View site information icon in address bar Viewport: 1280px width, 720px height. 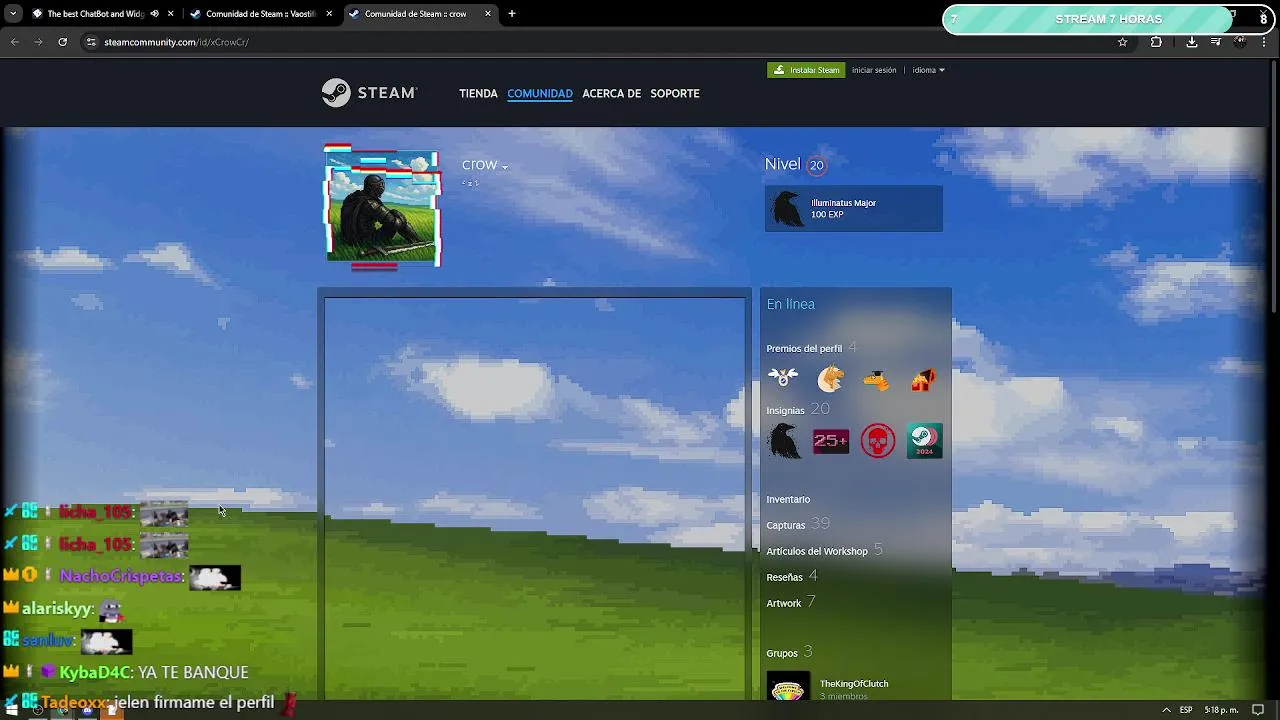tap(91, 42)
